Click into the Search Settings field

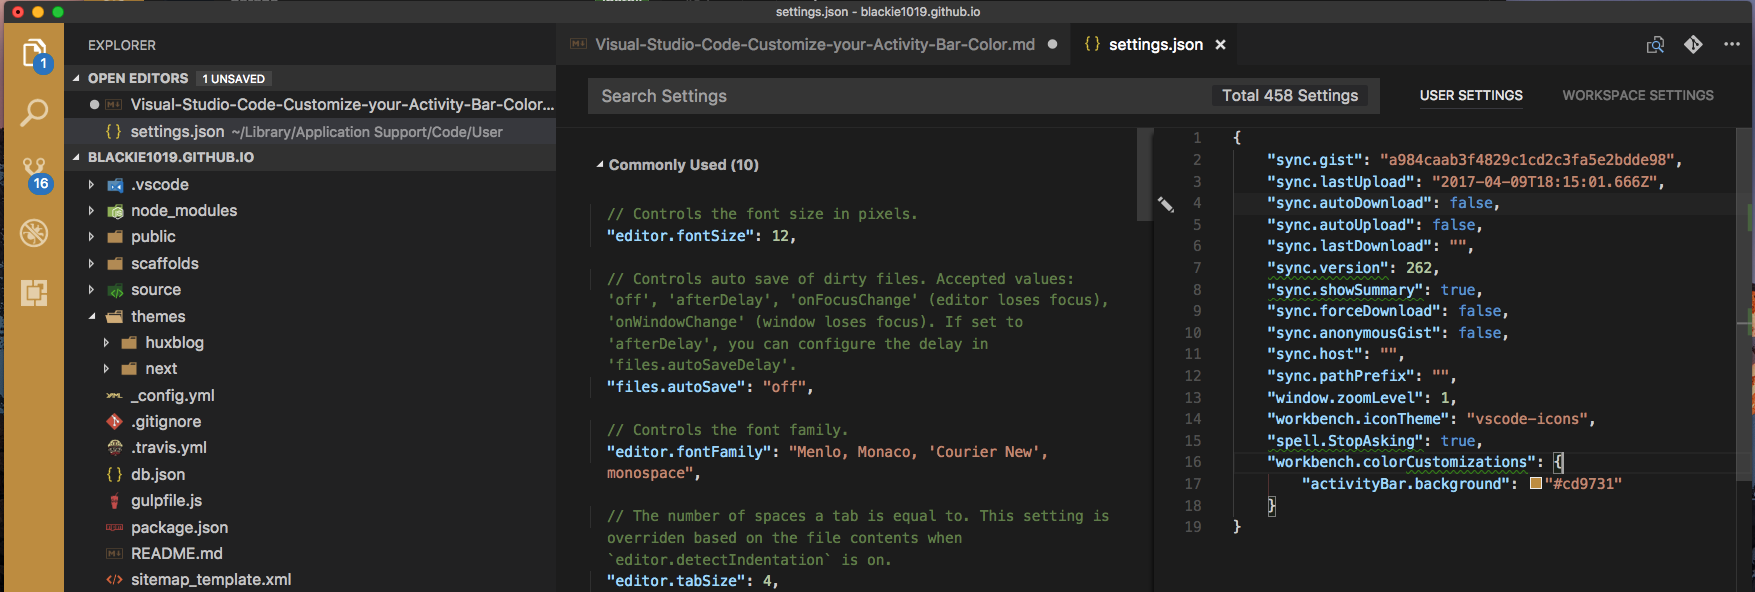pyautogui.click(x=900, y=96)
